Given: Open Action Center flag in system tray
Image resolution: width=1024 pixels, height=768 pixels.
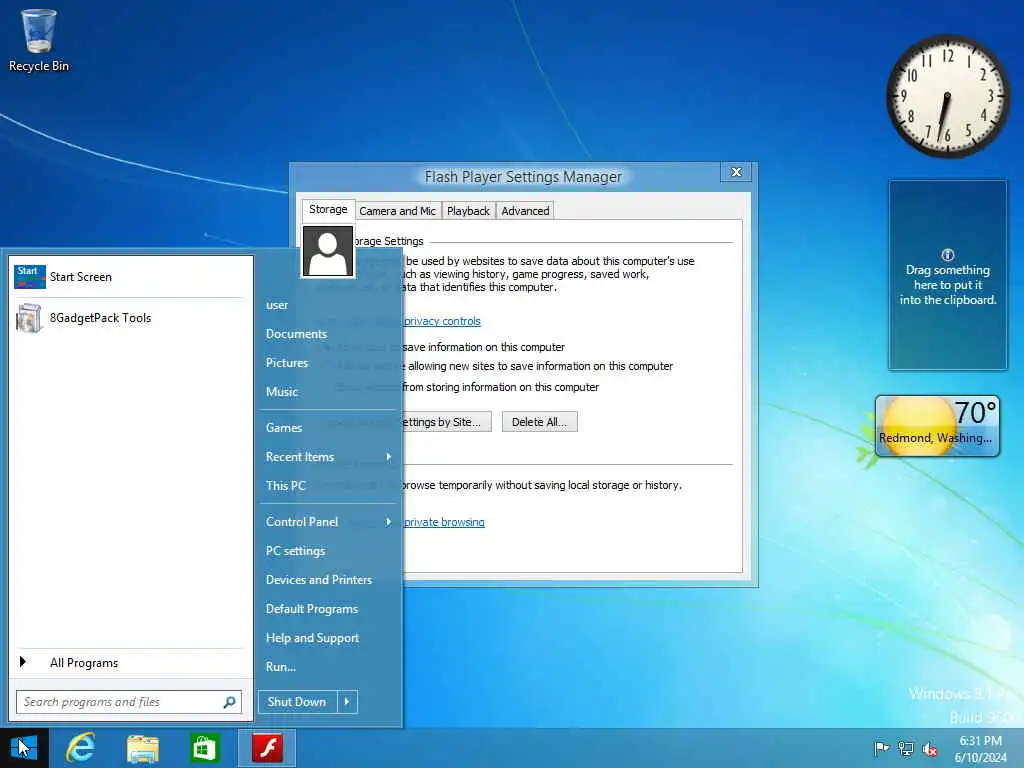Looking at the screenshot, I should [881, 748].
